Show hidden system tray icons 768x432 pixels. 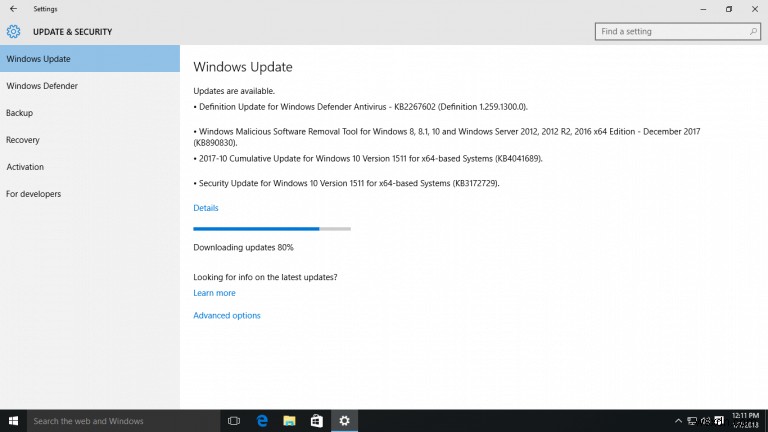(678, 421)
